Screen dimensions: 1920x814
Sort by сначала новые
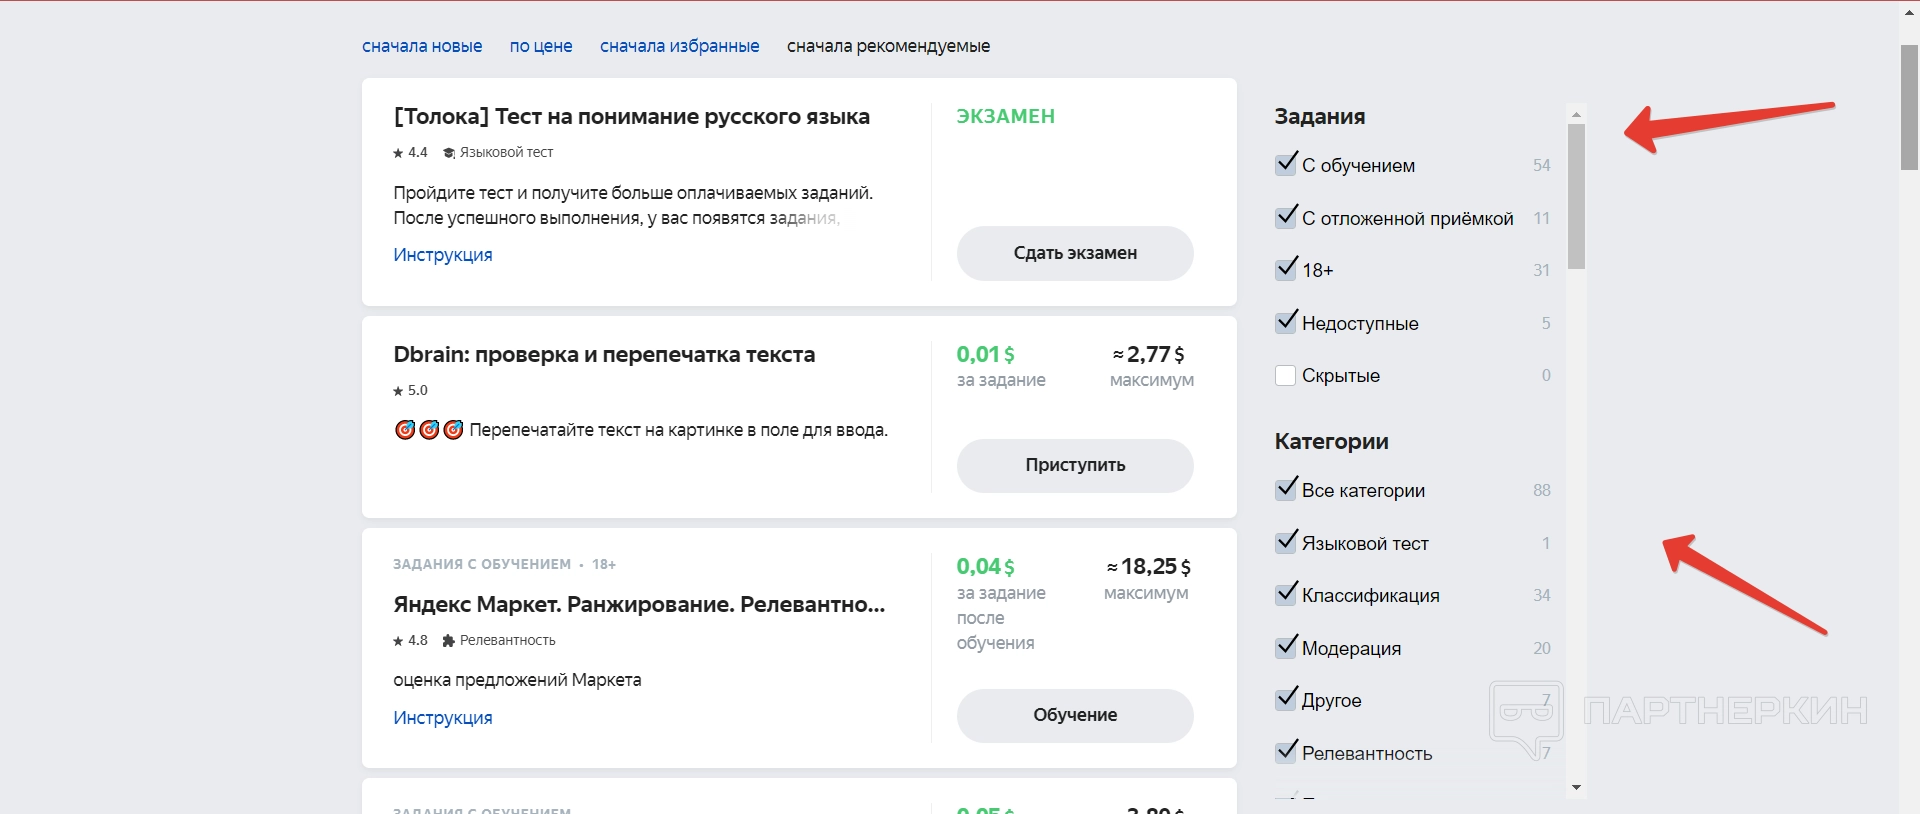click(x=422, y=46)
